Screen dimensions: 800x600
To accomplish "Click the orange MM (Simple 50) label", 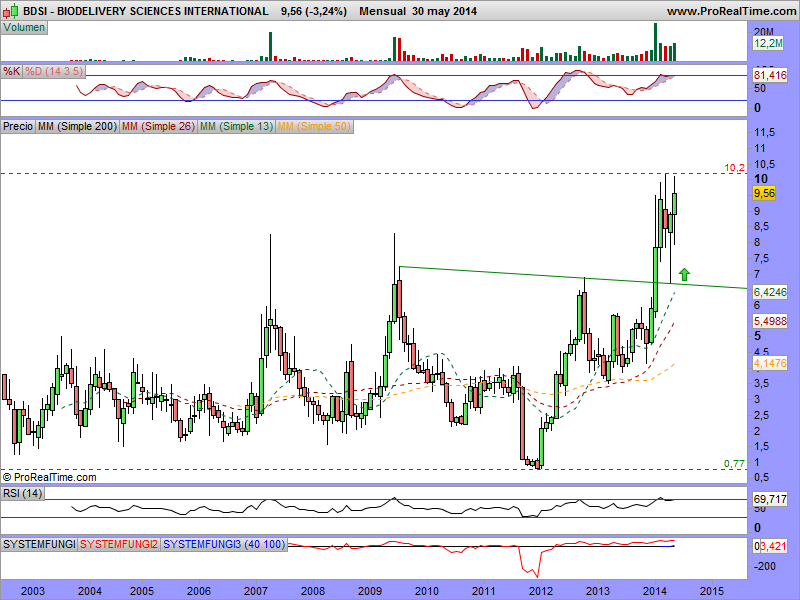I will [x=314, y=126].
